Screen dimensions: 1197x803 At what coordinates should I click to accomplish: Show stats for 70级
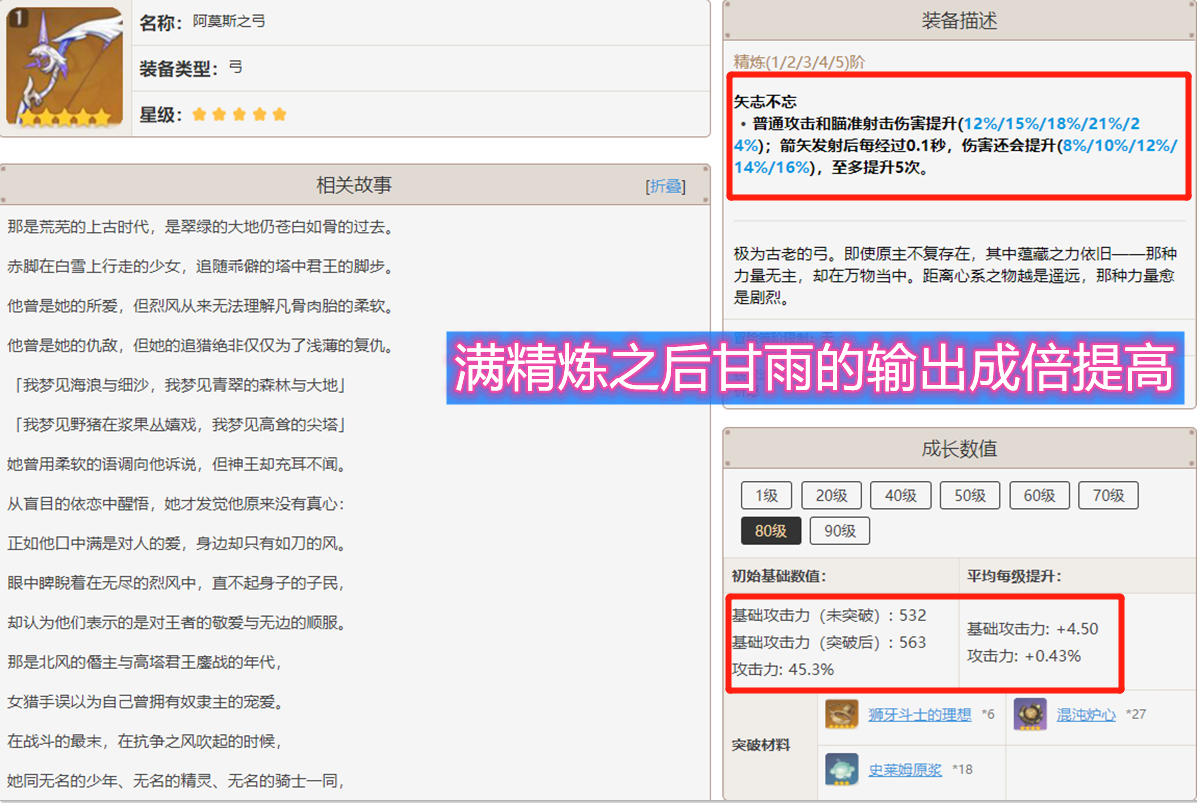[x=1108, y=495]
